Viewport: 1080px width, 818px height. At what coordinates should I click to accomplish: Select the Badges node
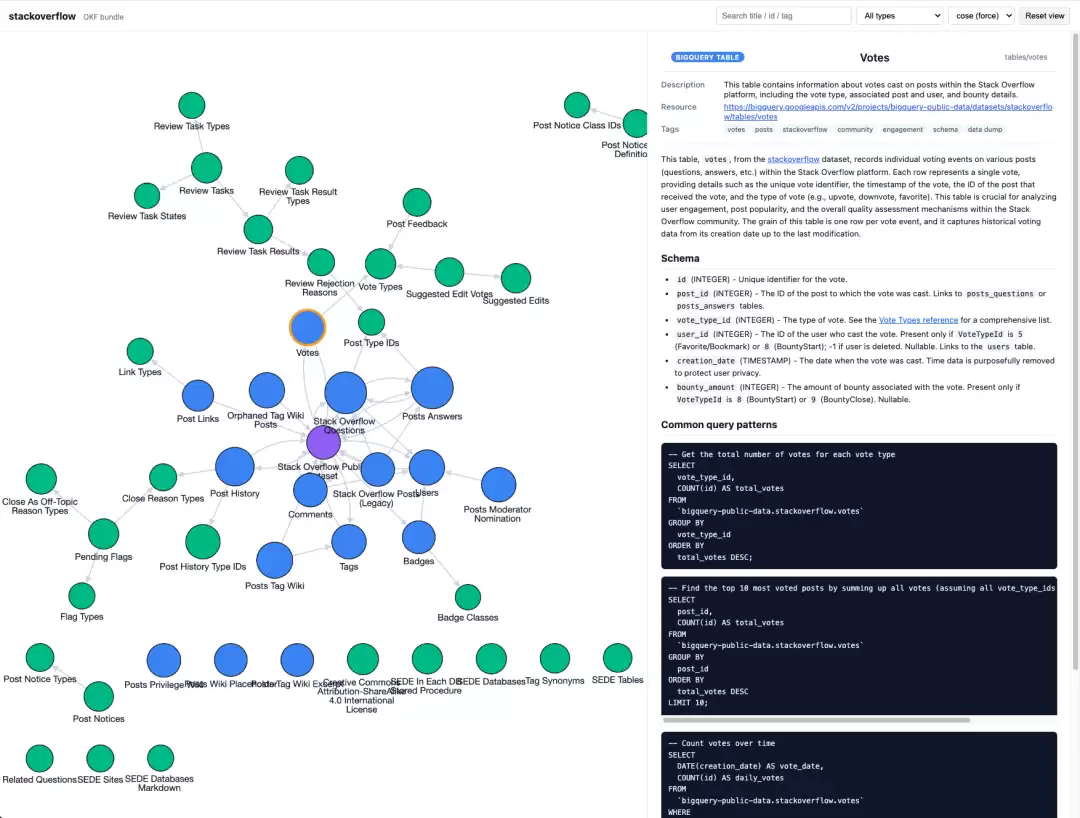418,538
